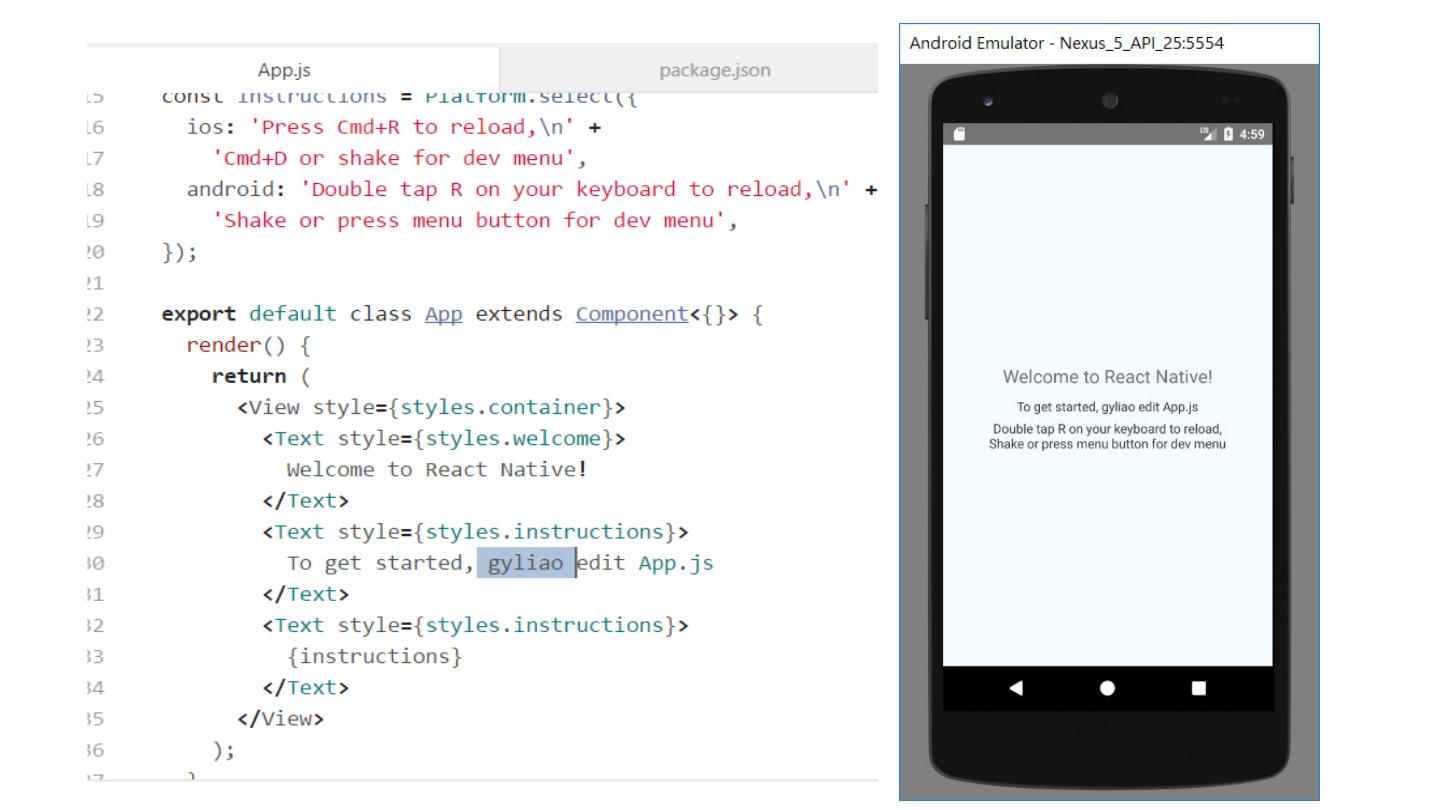Click the SD card status bar icon
Screen dimensions: 1440x810
pos(959,135)
